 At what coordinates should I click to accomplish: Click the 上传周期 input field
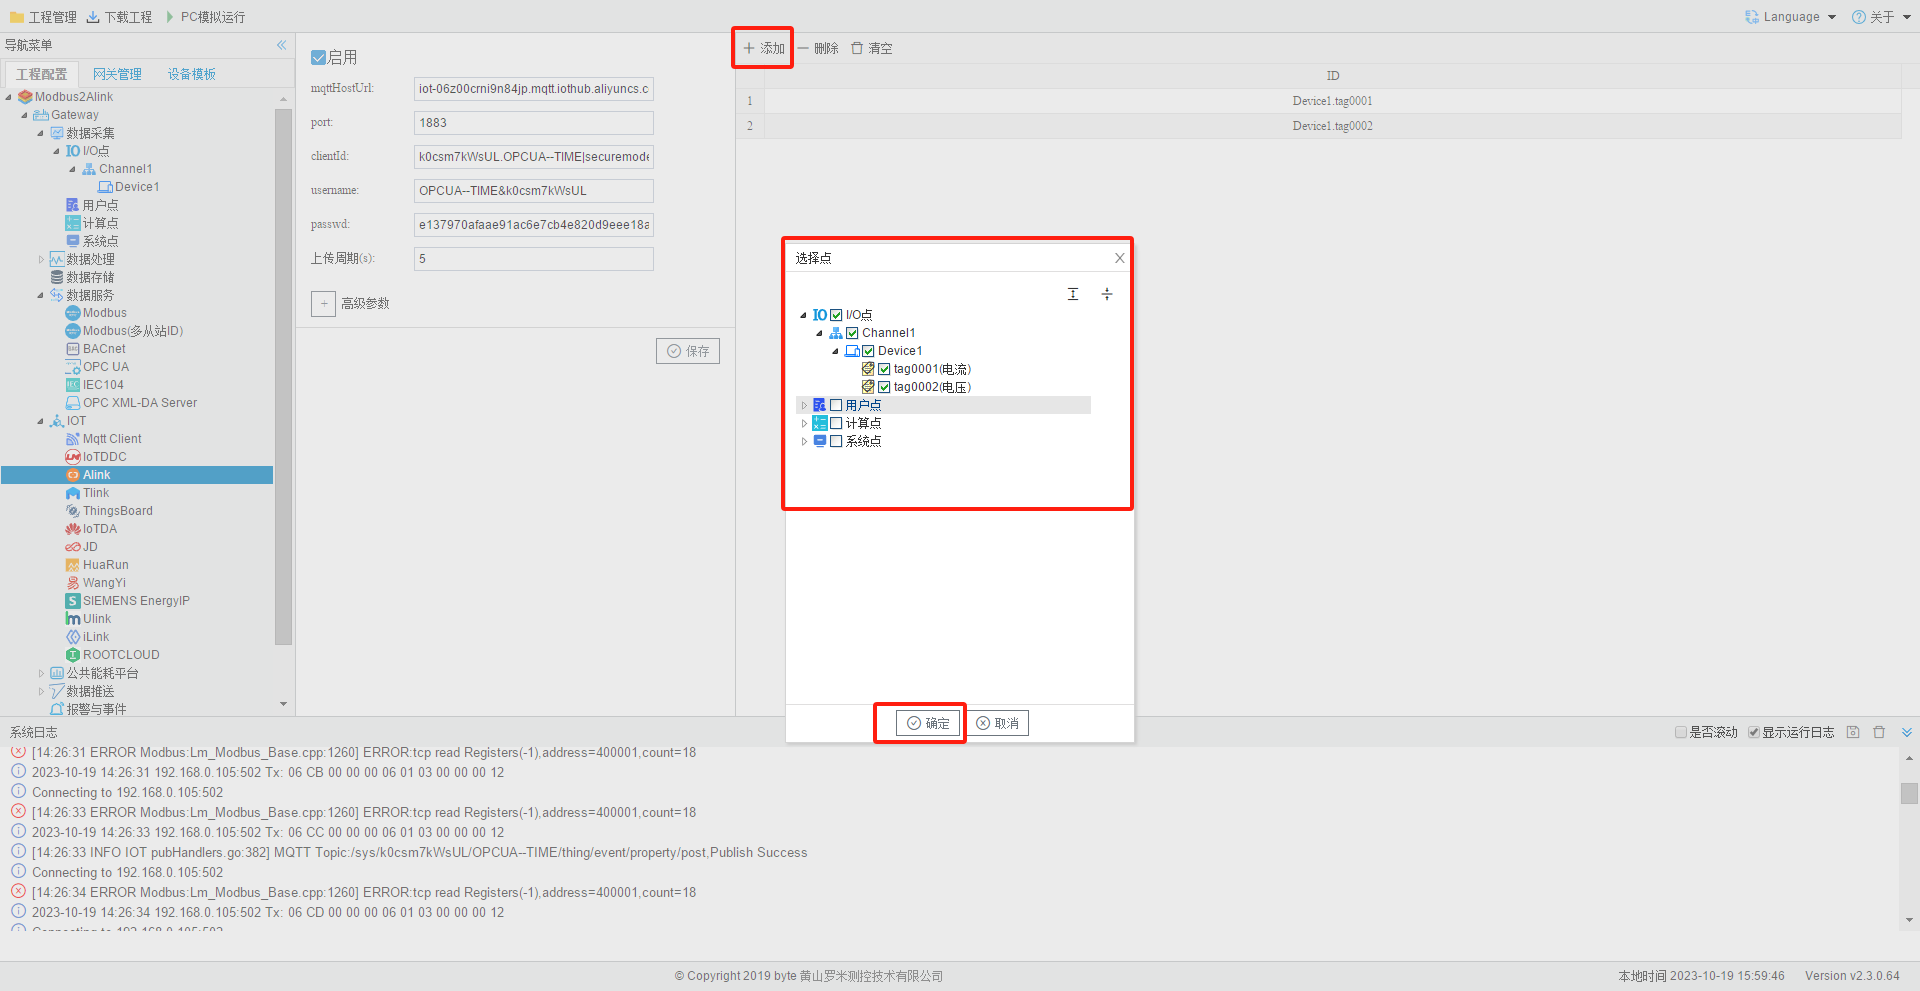coord(534,259)
